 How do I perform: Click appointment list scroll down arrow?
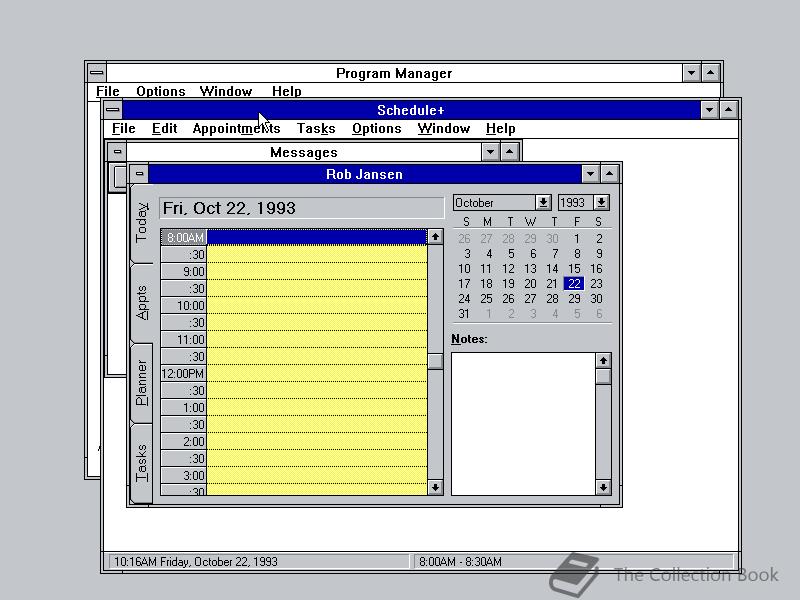(x=435, y=487)
